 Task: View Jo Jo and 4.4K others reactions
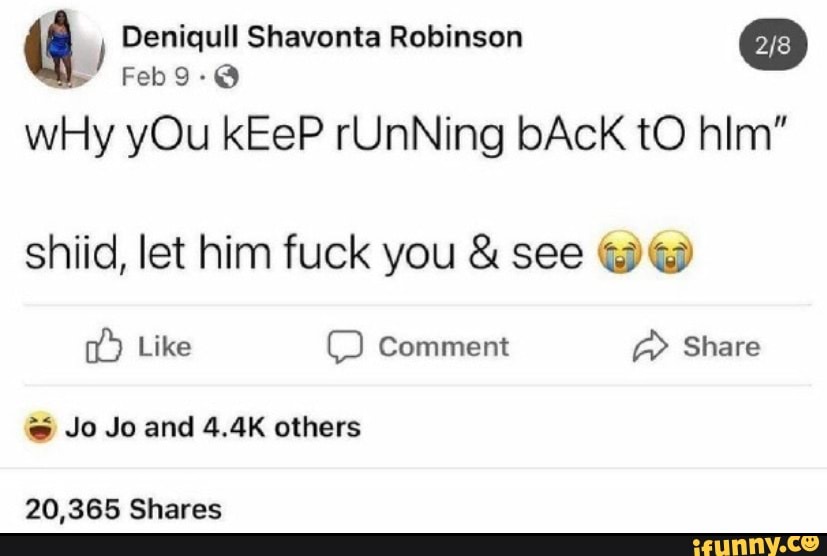coord(213,427)
